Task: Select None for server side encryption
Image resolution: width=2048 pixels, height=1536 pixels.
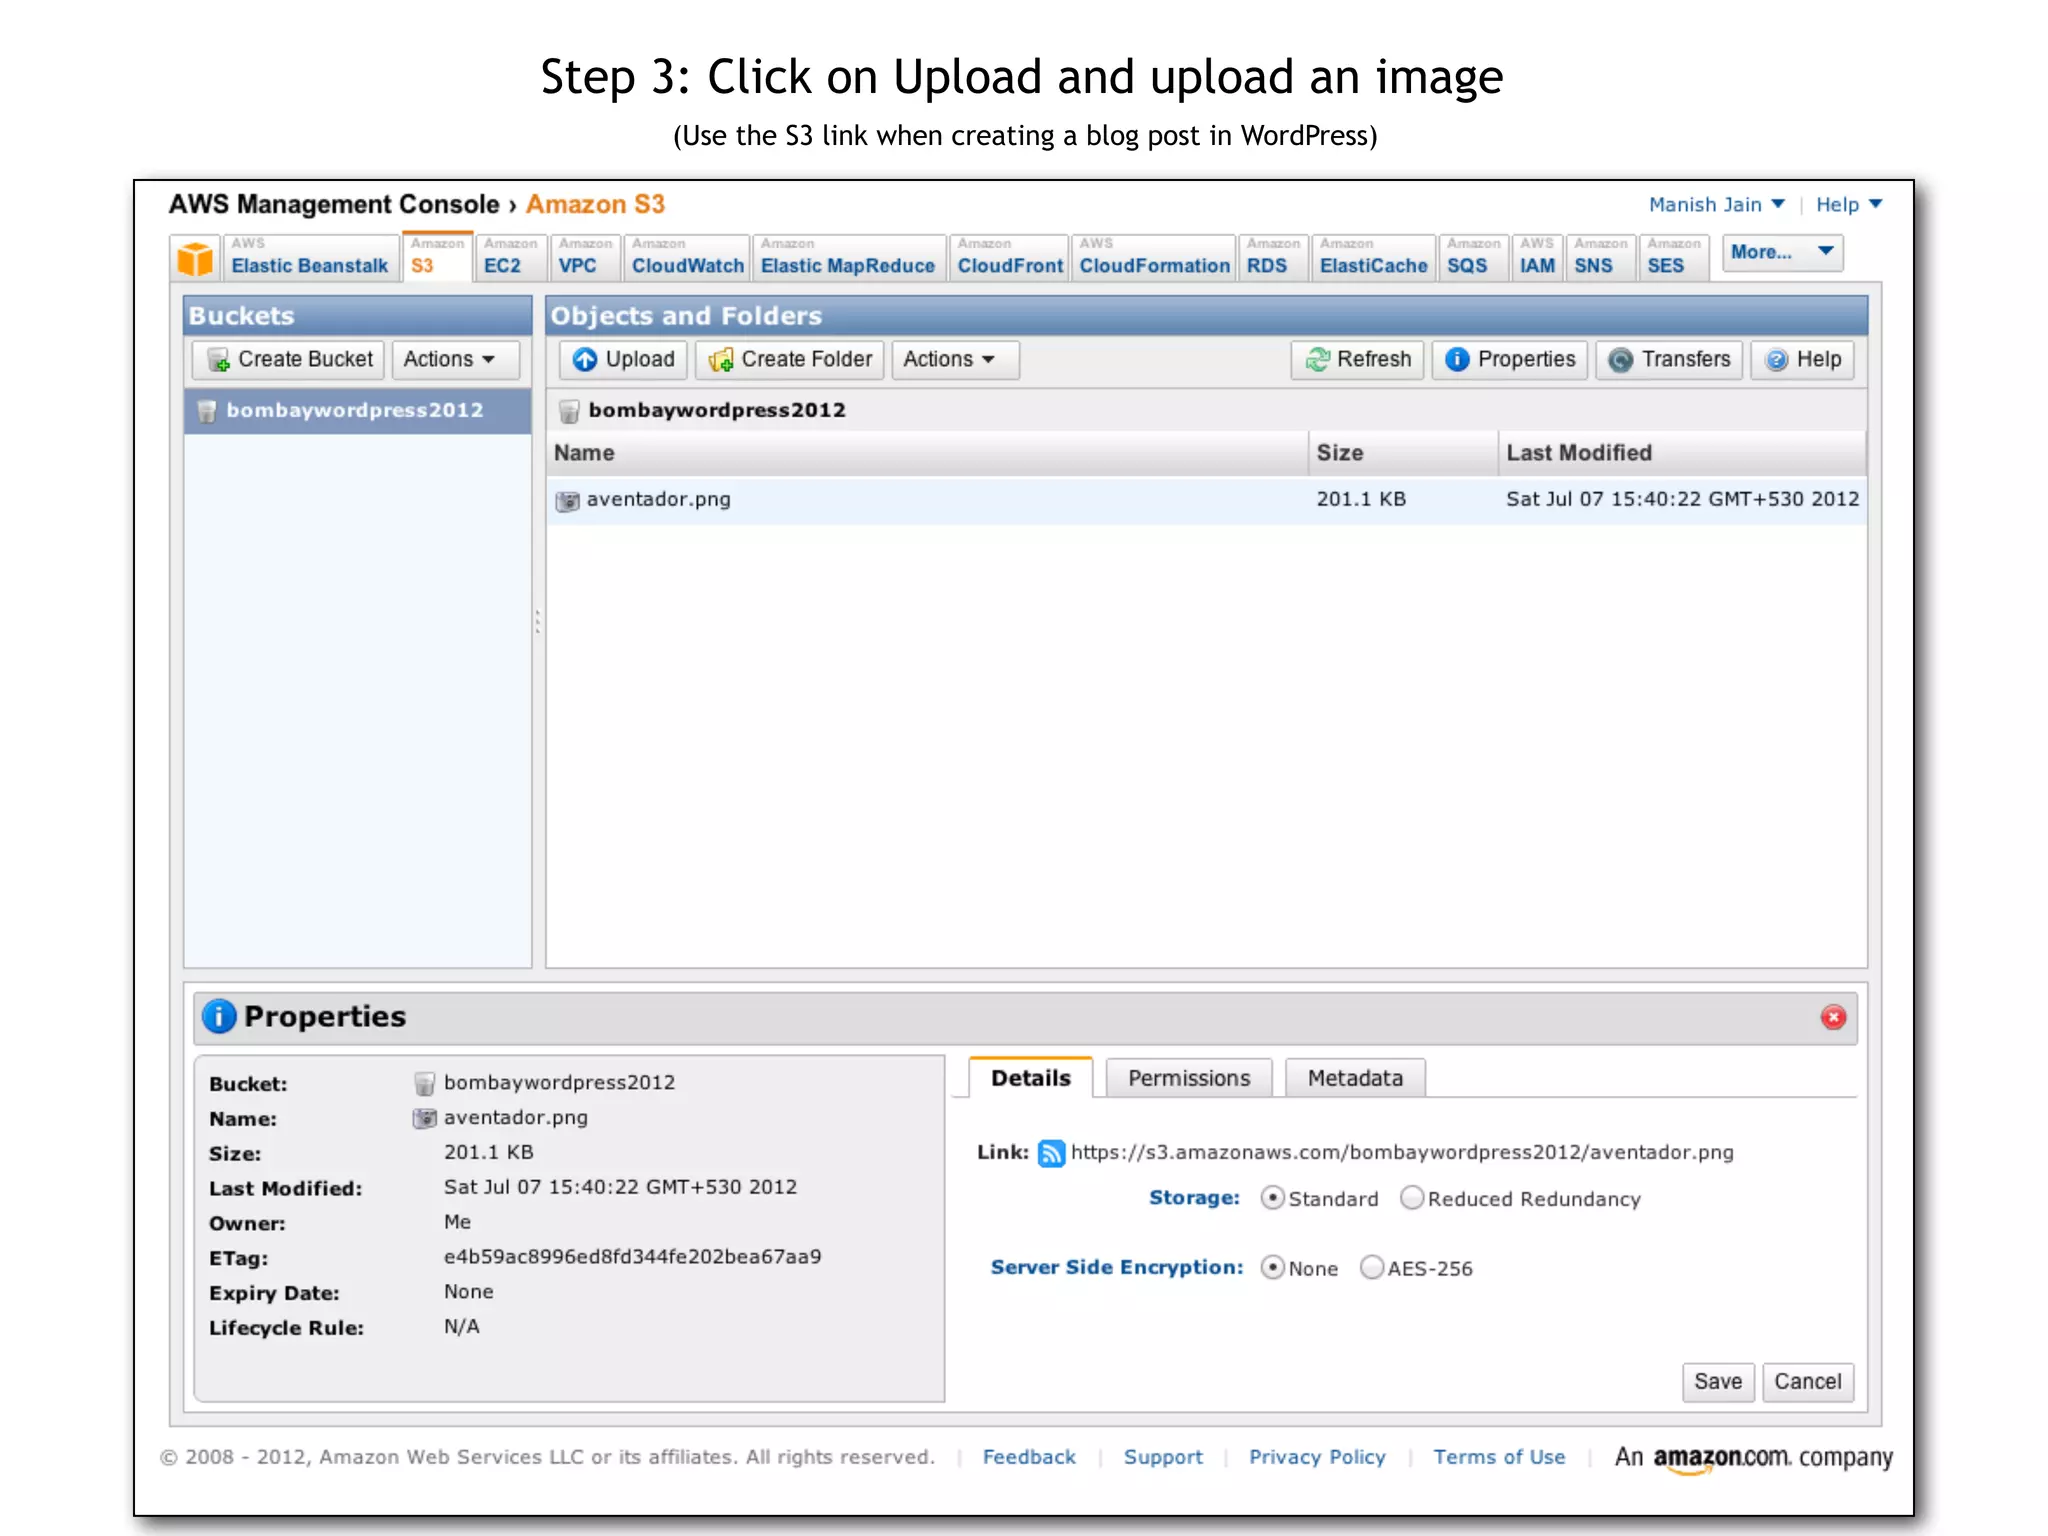Action: point(1272,1268)
